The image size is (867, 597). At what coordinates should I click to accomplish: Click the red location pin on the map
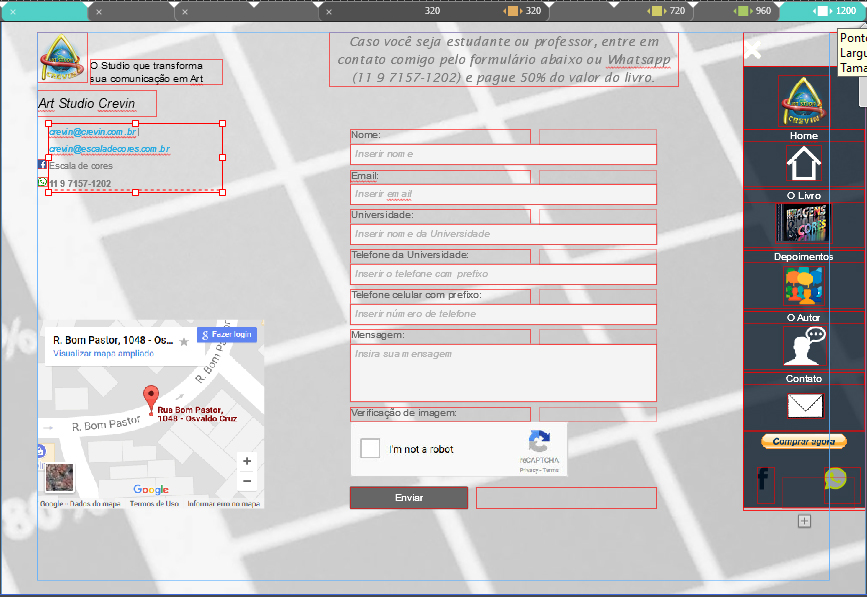(150, 400)
